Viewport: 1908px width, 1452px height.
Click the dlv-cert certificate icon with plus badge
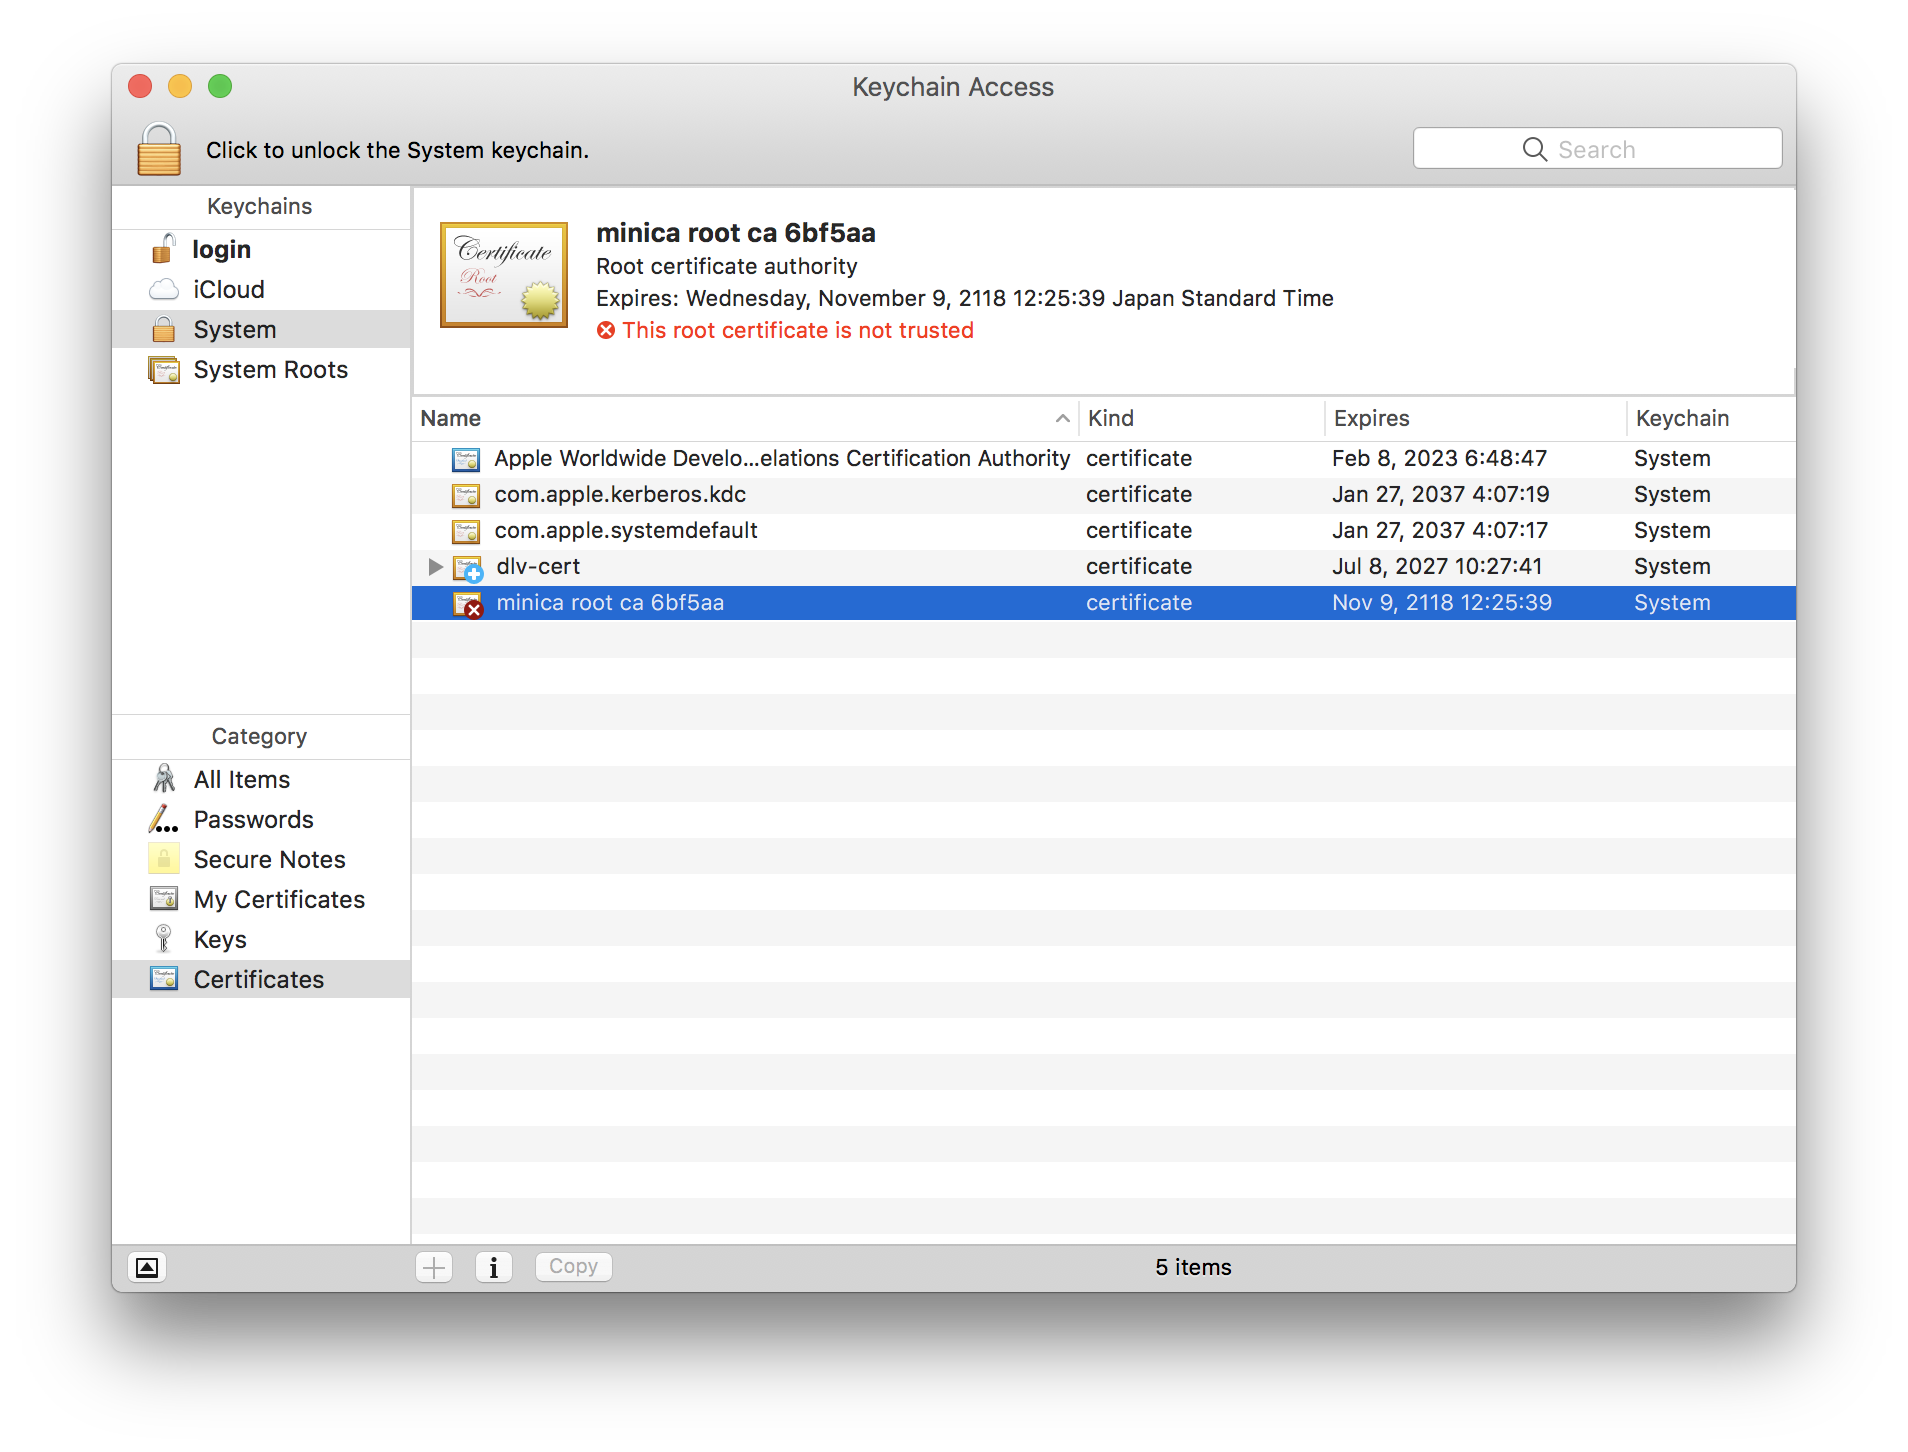pyautogui.click(x=468, y=568)
